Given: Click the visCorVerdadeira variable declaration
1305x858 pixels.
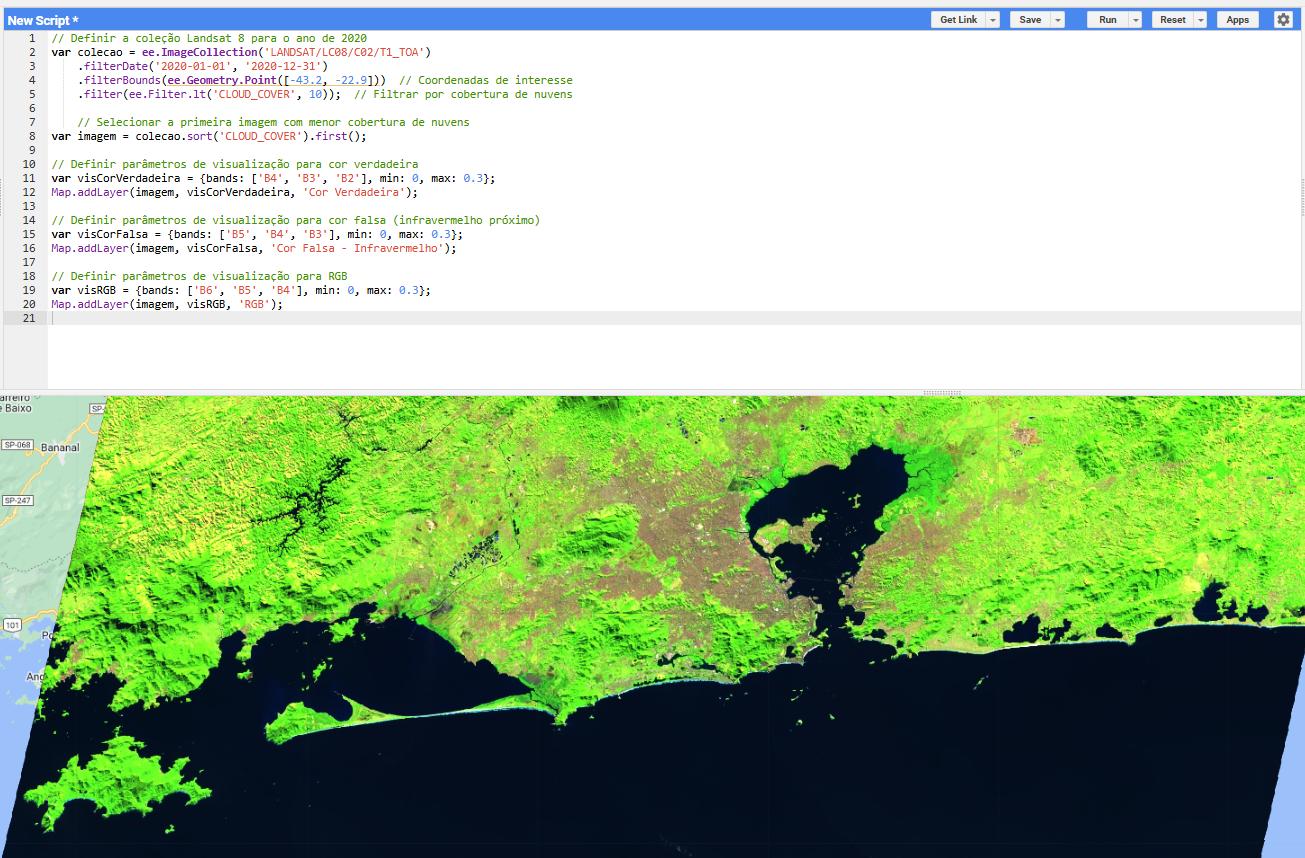Looking at the screenshot, I should [x=273, y=178].
